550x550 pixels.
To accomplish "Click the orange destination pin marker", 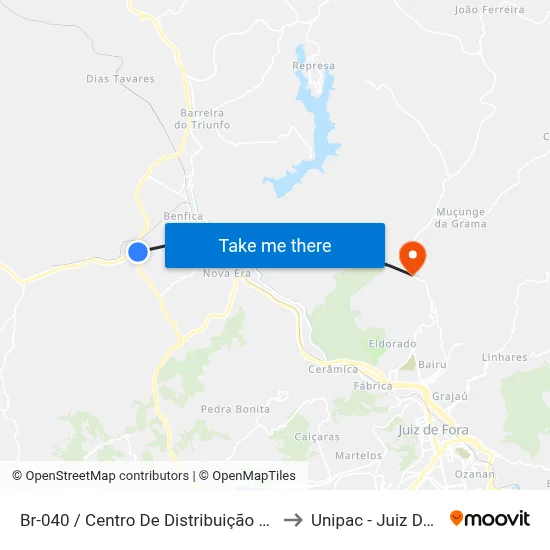I will point(413,258).
